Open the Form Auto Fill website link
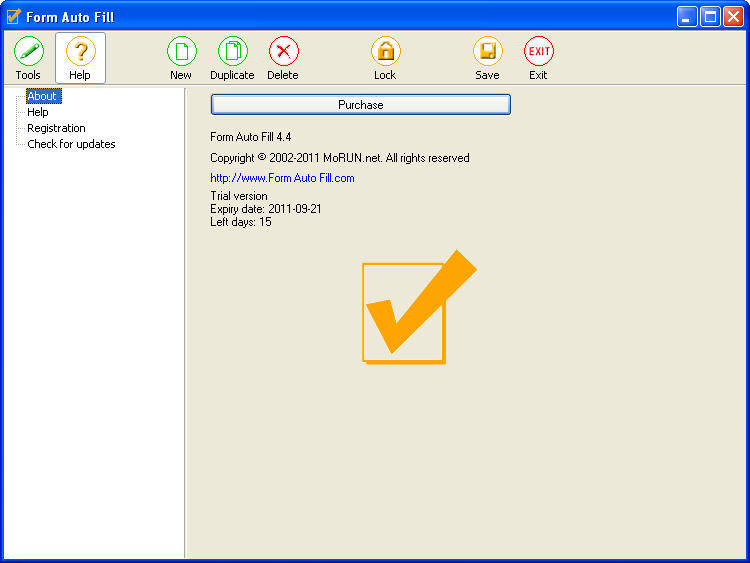This screenshot has height=563, width=750. click(282, 178)
